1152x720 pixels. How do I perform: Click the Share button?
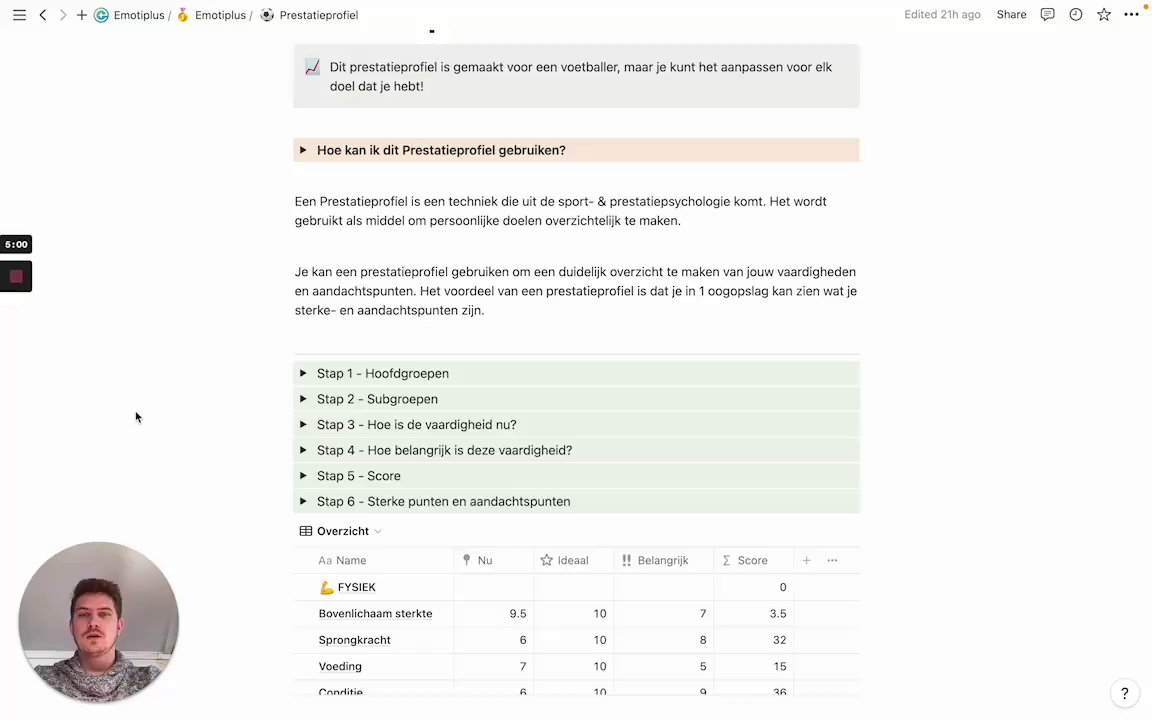(x=1011, y=15)
